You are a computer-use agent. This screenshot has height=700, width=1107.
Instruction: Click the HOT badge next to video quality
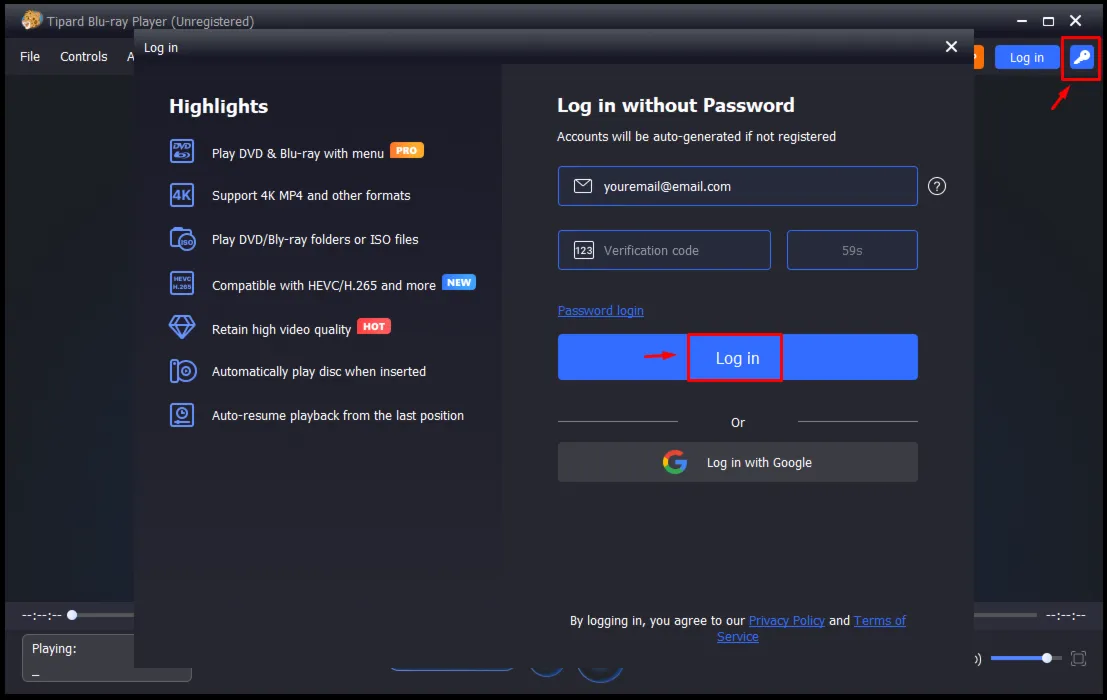(373, 326)
